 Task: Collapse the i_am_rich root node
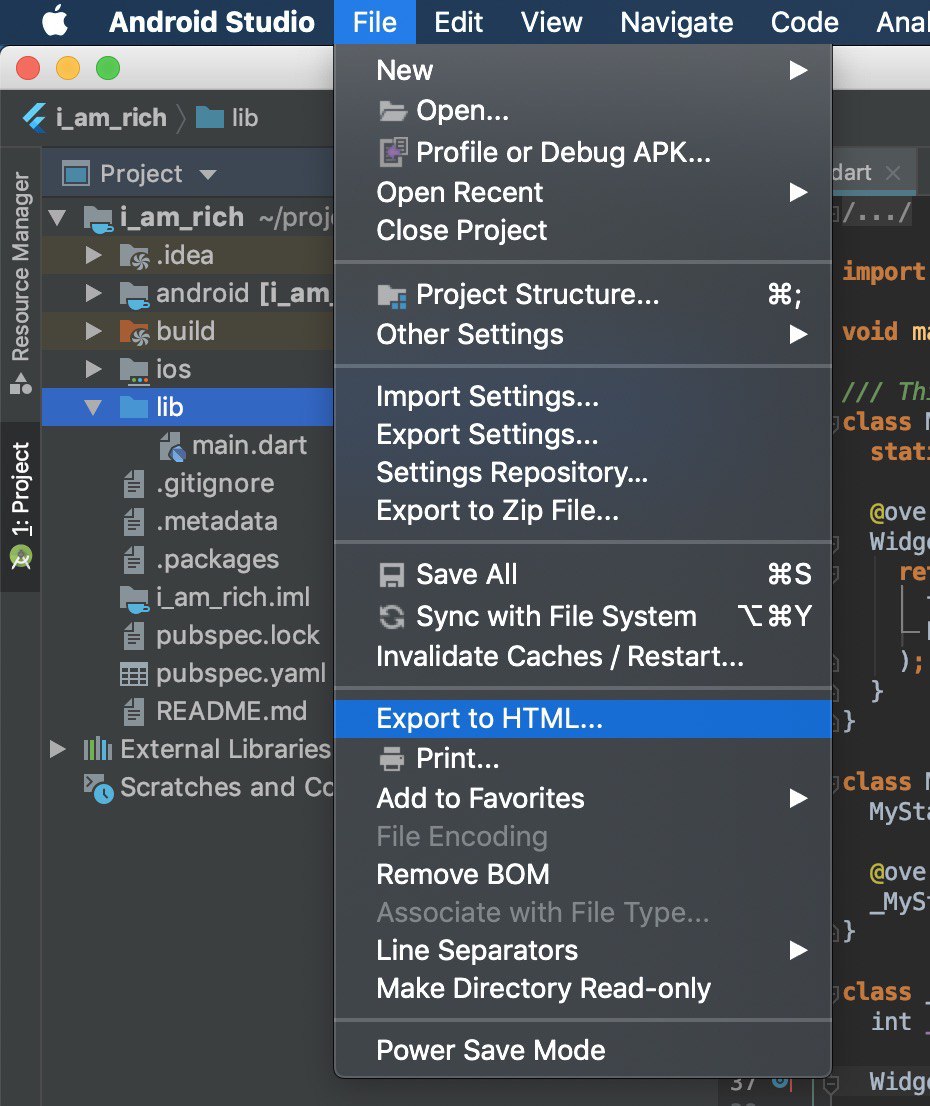[x=58, y=218]
